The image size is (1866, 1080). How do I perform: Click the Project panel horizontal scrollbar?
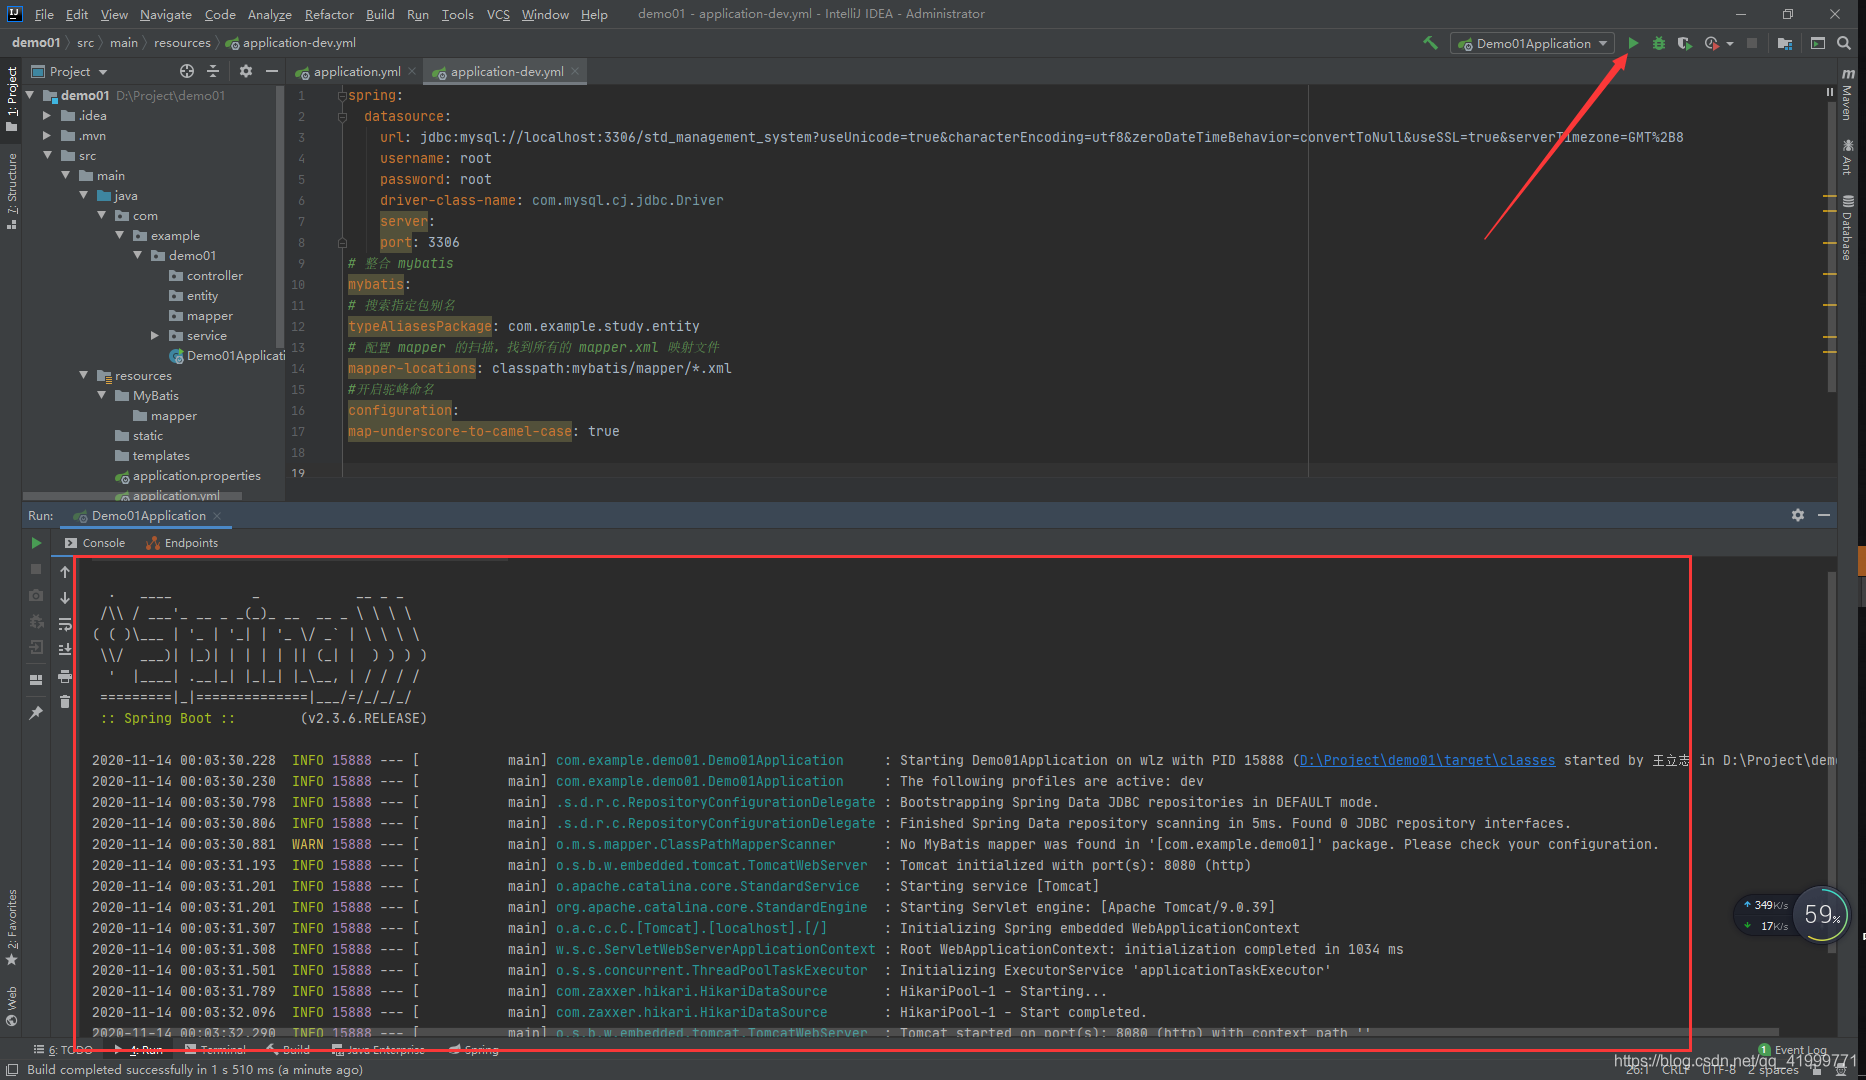coord(134,495)
